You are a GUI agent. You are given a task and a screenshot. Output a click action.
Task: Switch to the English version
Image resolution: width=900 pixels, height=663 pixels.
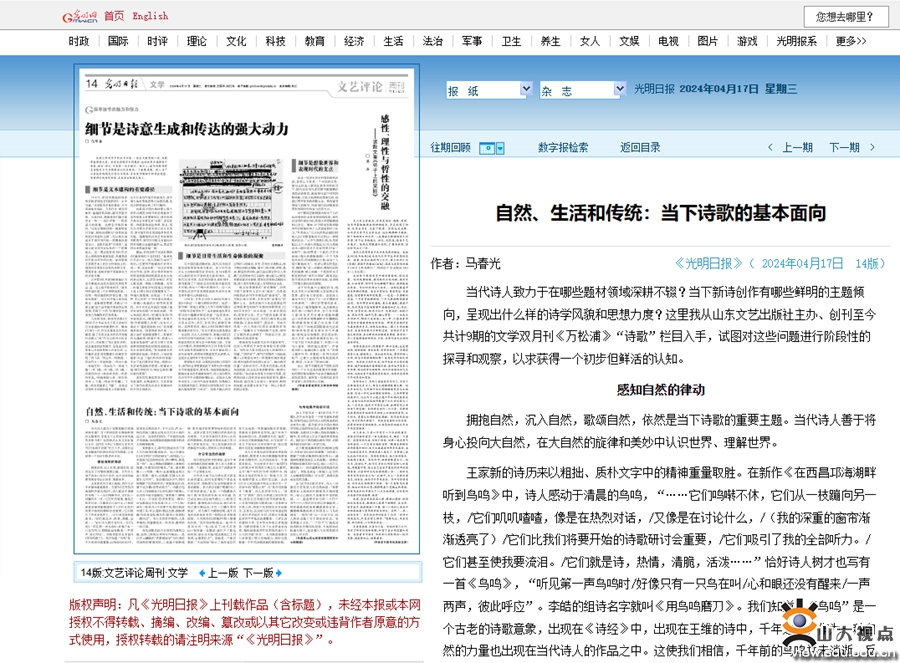(x=150, y=16)
